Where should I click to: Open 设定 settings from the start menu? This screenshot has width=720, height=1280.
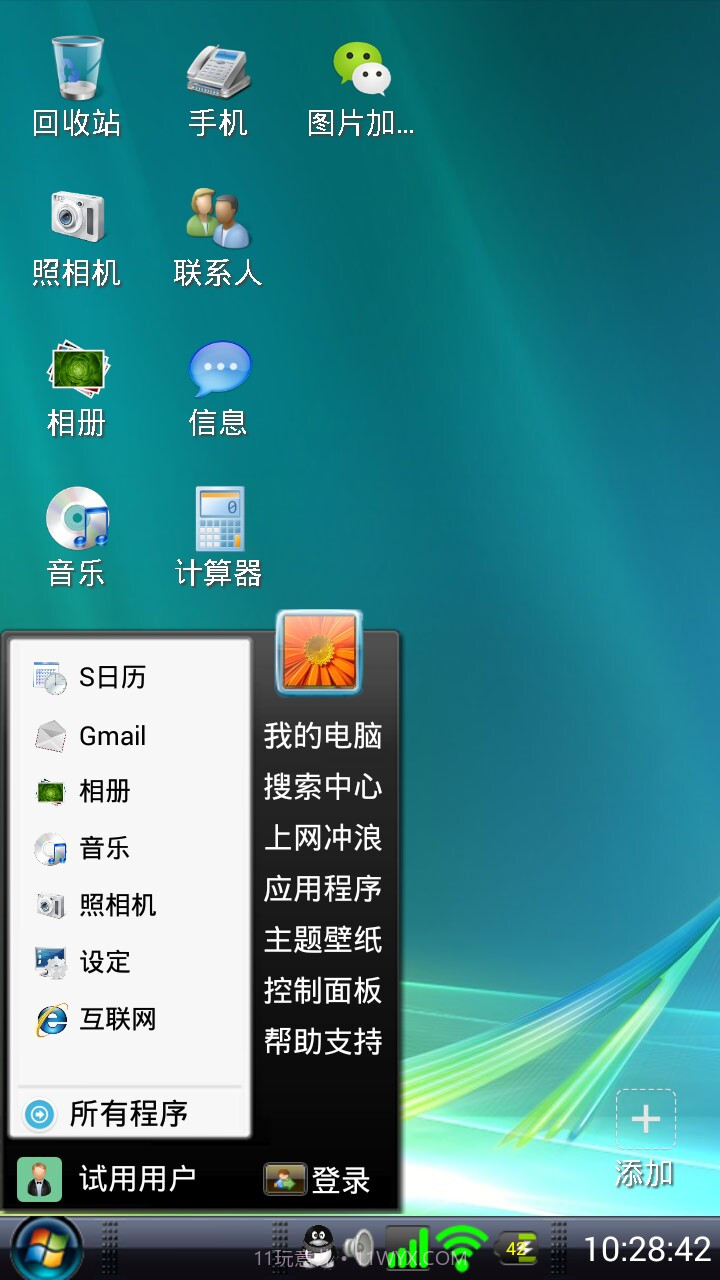[x=130, y=962]
